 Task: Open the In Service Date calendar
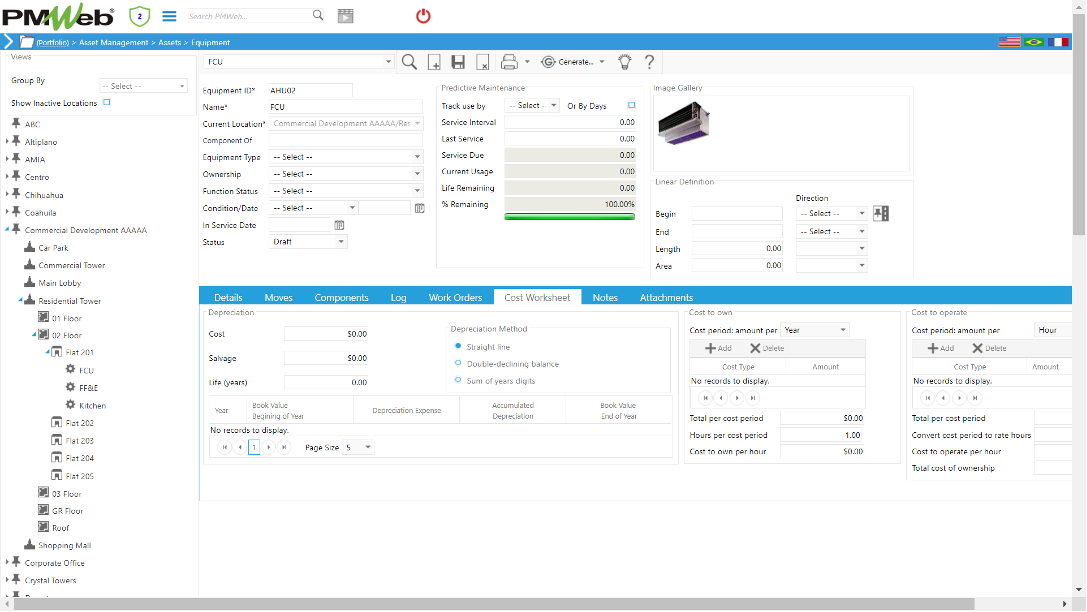339,225
